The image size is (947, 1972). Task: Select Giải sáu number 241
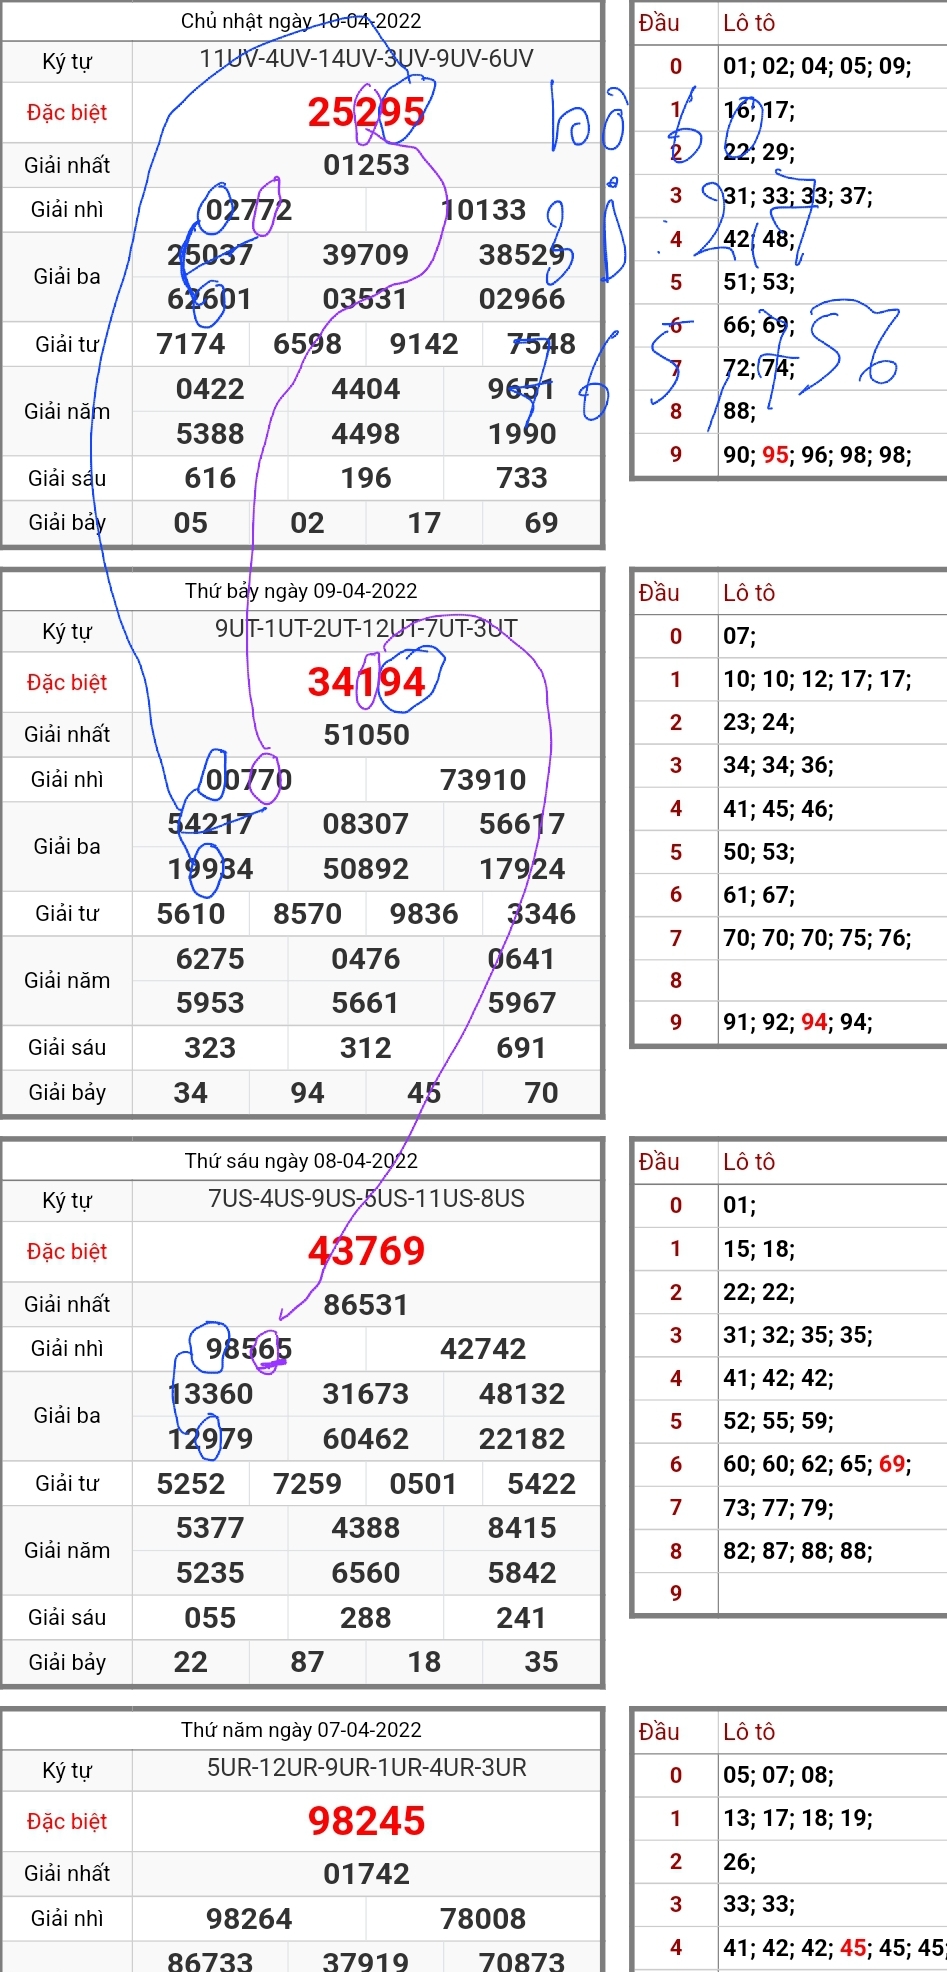[522, 1618]
